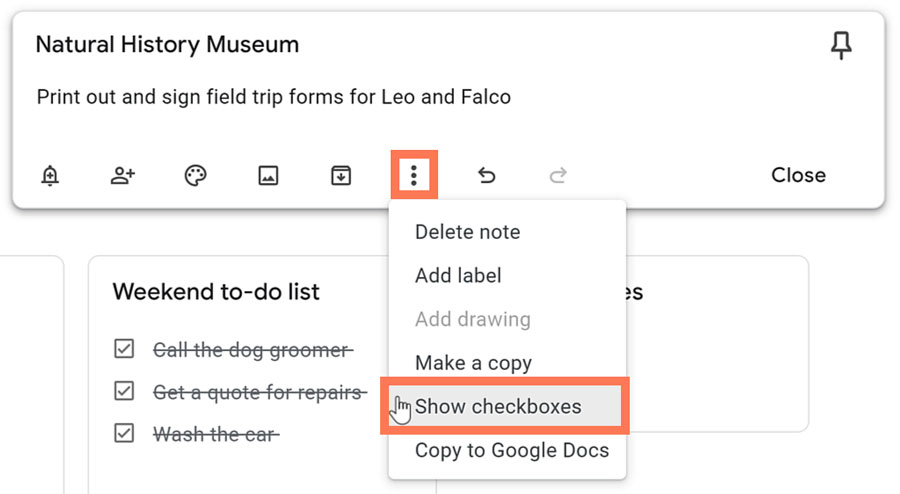Uncheck 'Wash the car' checkbox

124,434
